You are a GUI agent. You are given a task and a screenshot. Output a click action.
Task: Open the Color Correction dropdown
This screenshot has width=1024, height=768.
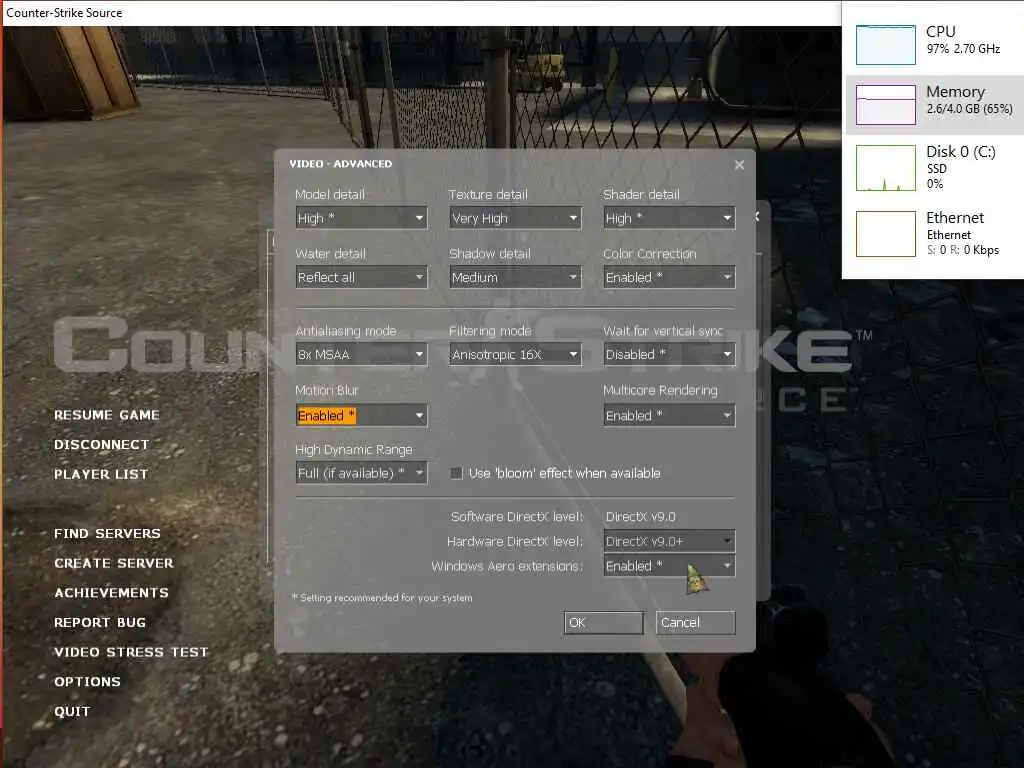click(669, 278)
